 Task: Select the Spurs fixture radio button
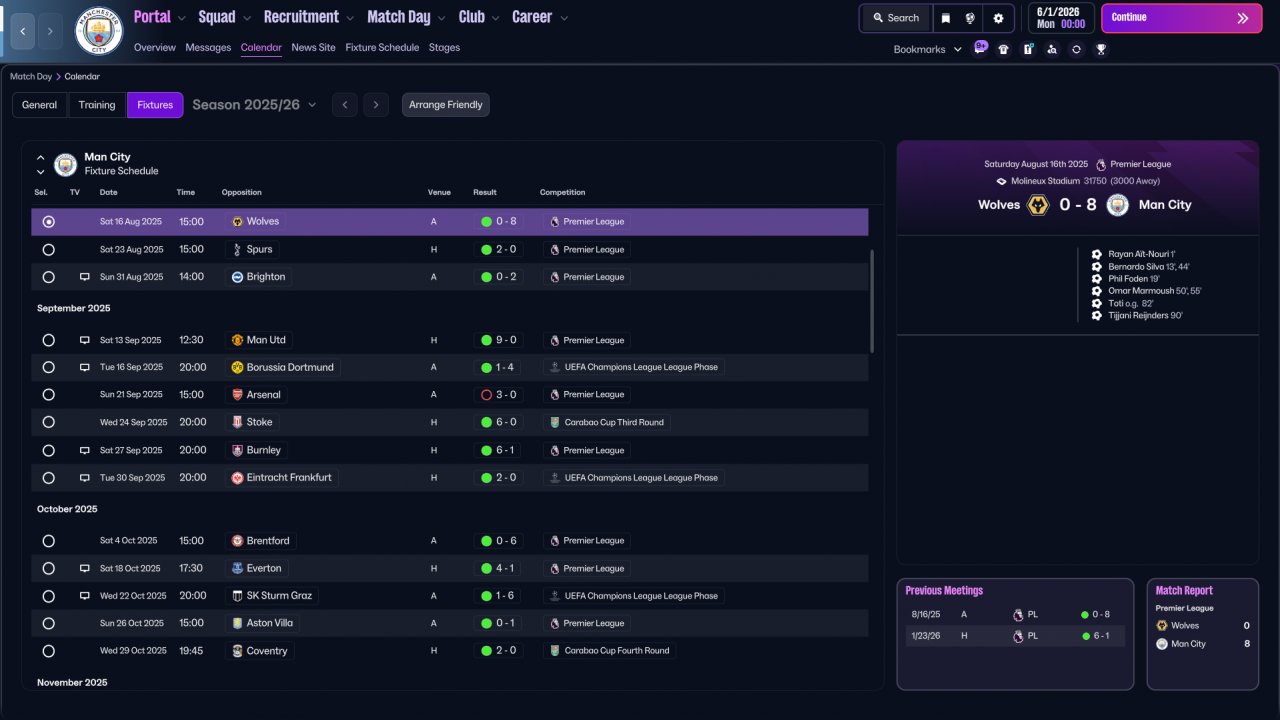point(48,249)
